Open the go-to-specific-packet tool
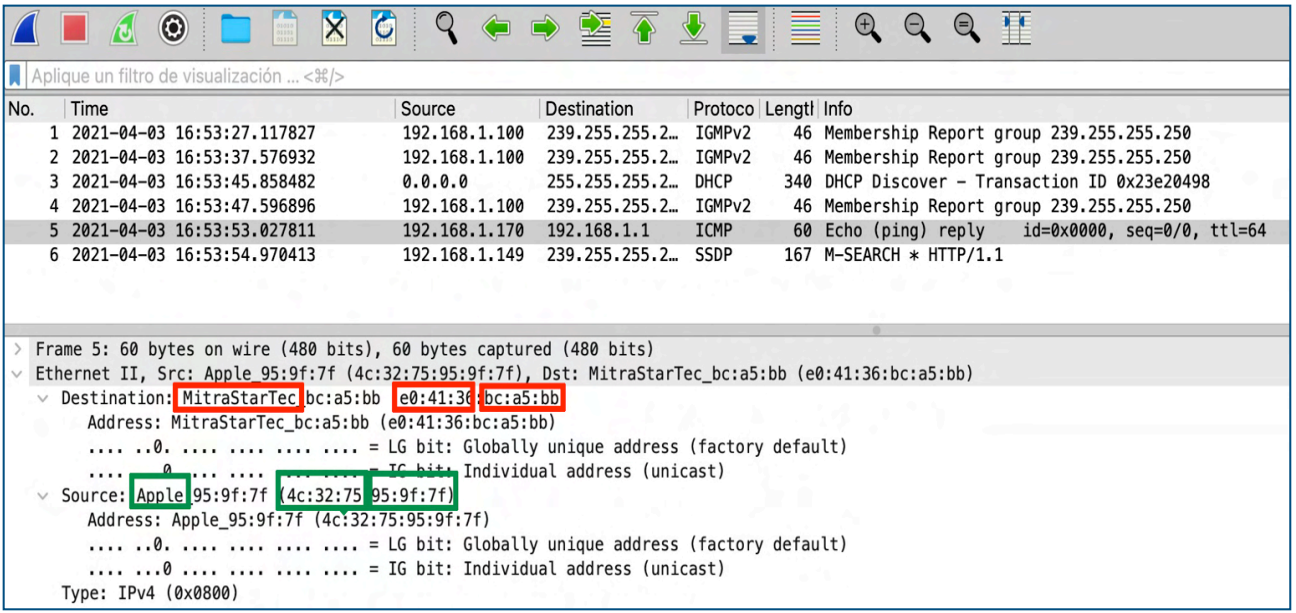Viewport: 1296px width, 613px height. point(597,29)
